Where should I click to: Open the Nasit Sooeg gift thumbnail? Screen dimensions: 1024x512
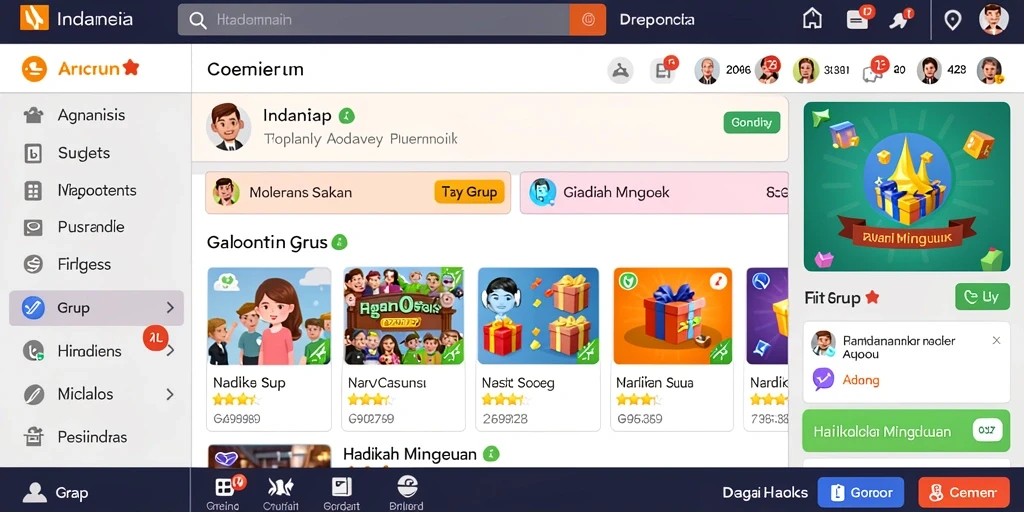[539, 315]
